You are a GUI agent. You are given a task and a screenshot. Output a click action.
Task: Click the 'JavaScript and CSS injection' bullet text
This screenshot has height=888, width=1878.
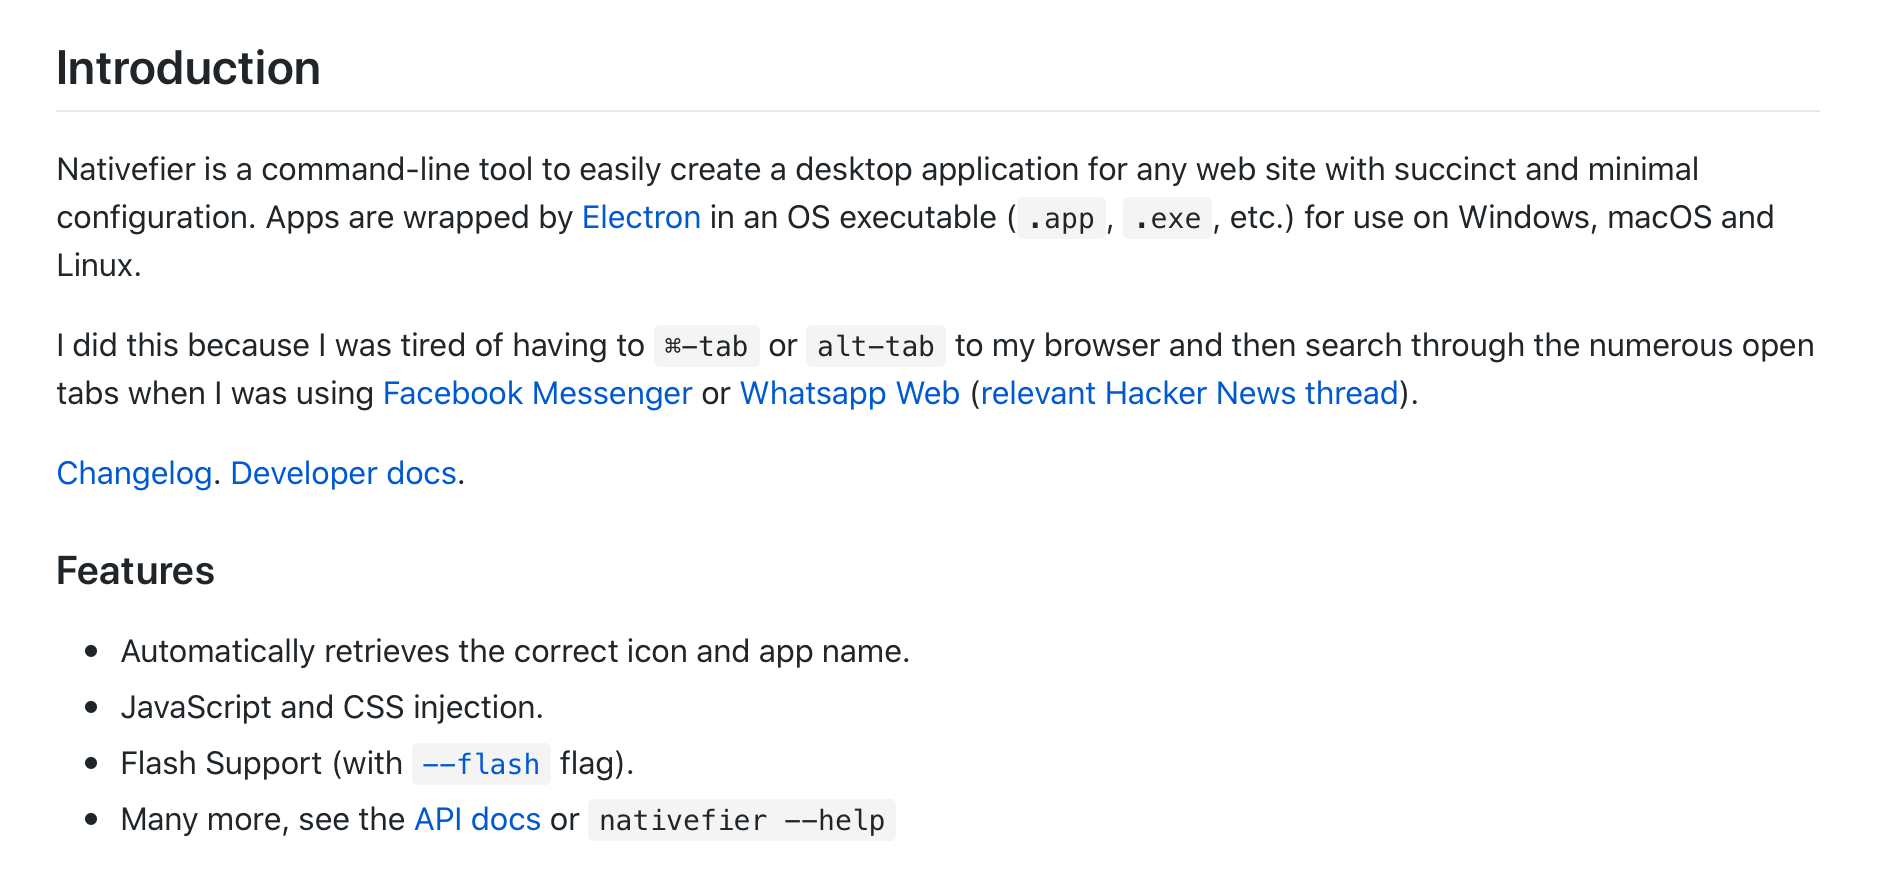(x=331, y=707)
